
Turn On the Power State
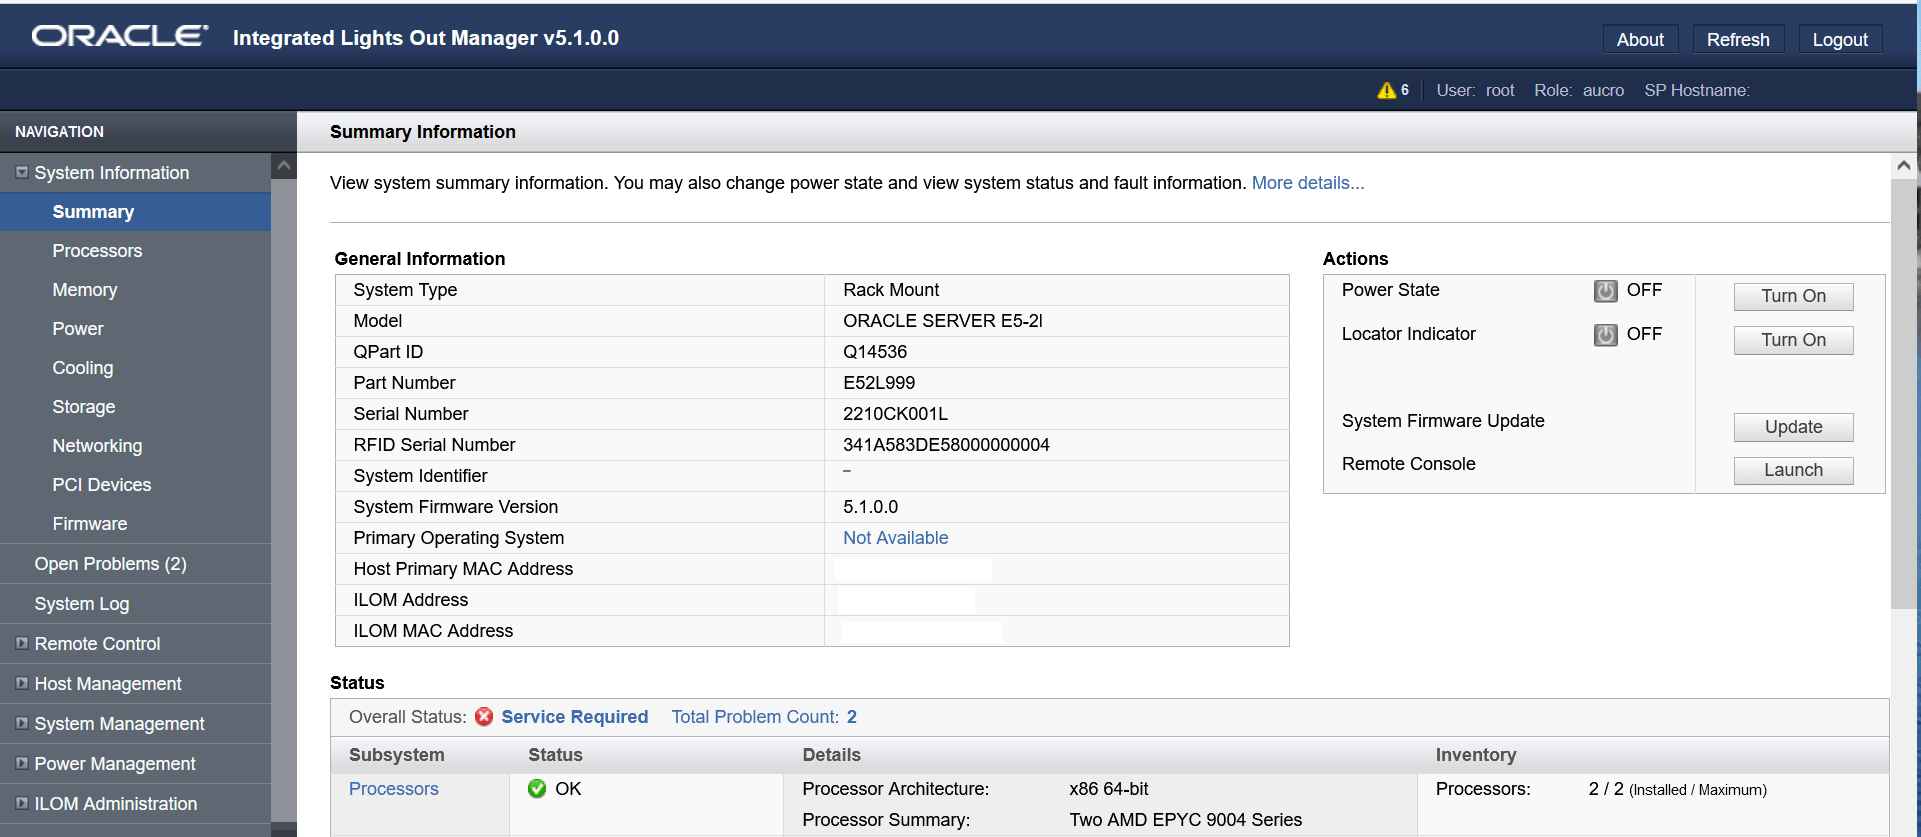tap(1793, 296)
